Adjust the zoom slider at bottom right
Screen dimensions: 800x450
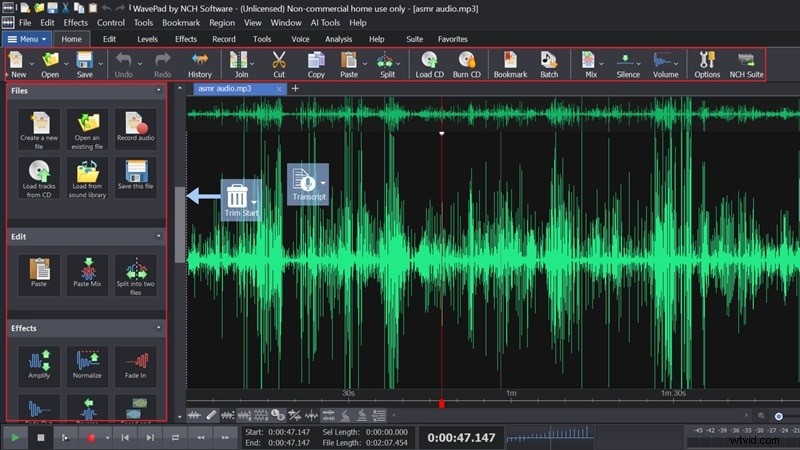point(779,416)
